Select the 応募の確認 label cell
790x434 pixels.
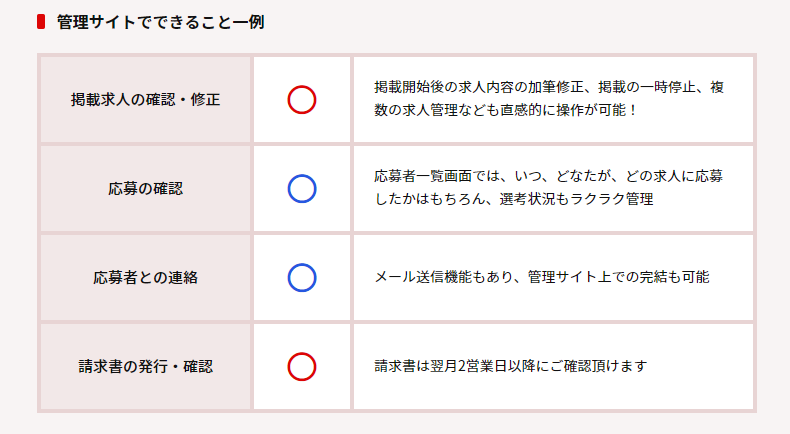pos(145,188)
